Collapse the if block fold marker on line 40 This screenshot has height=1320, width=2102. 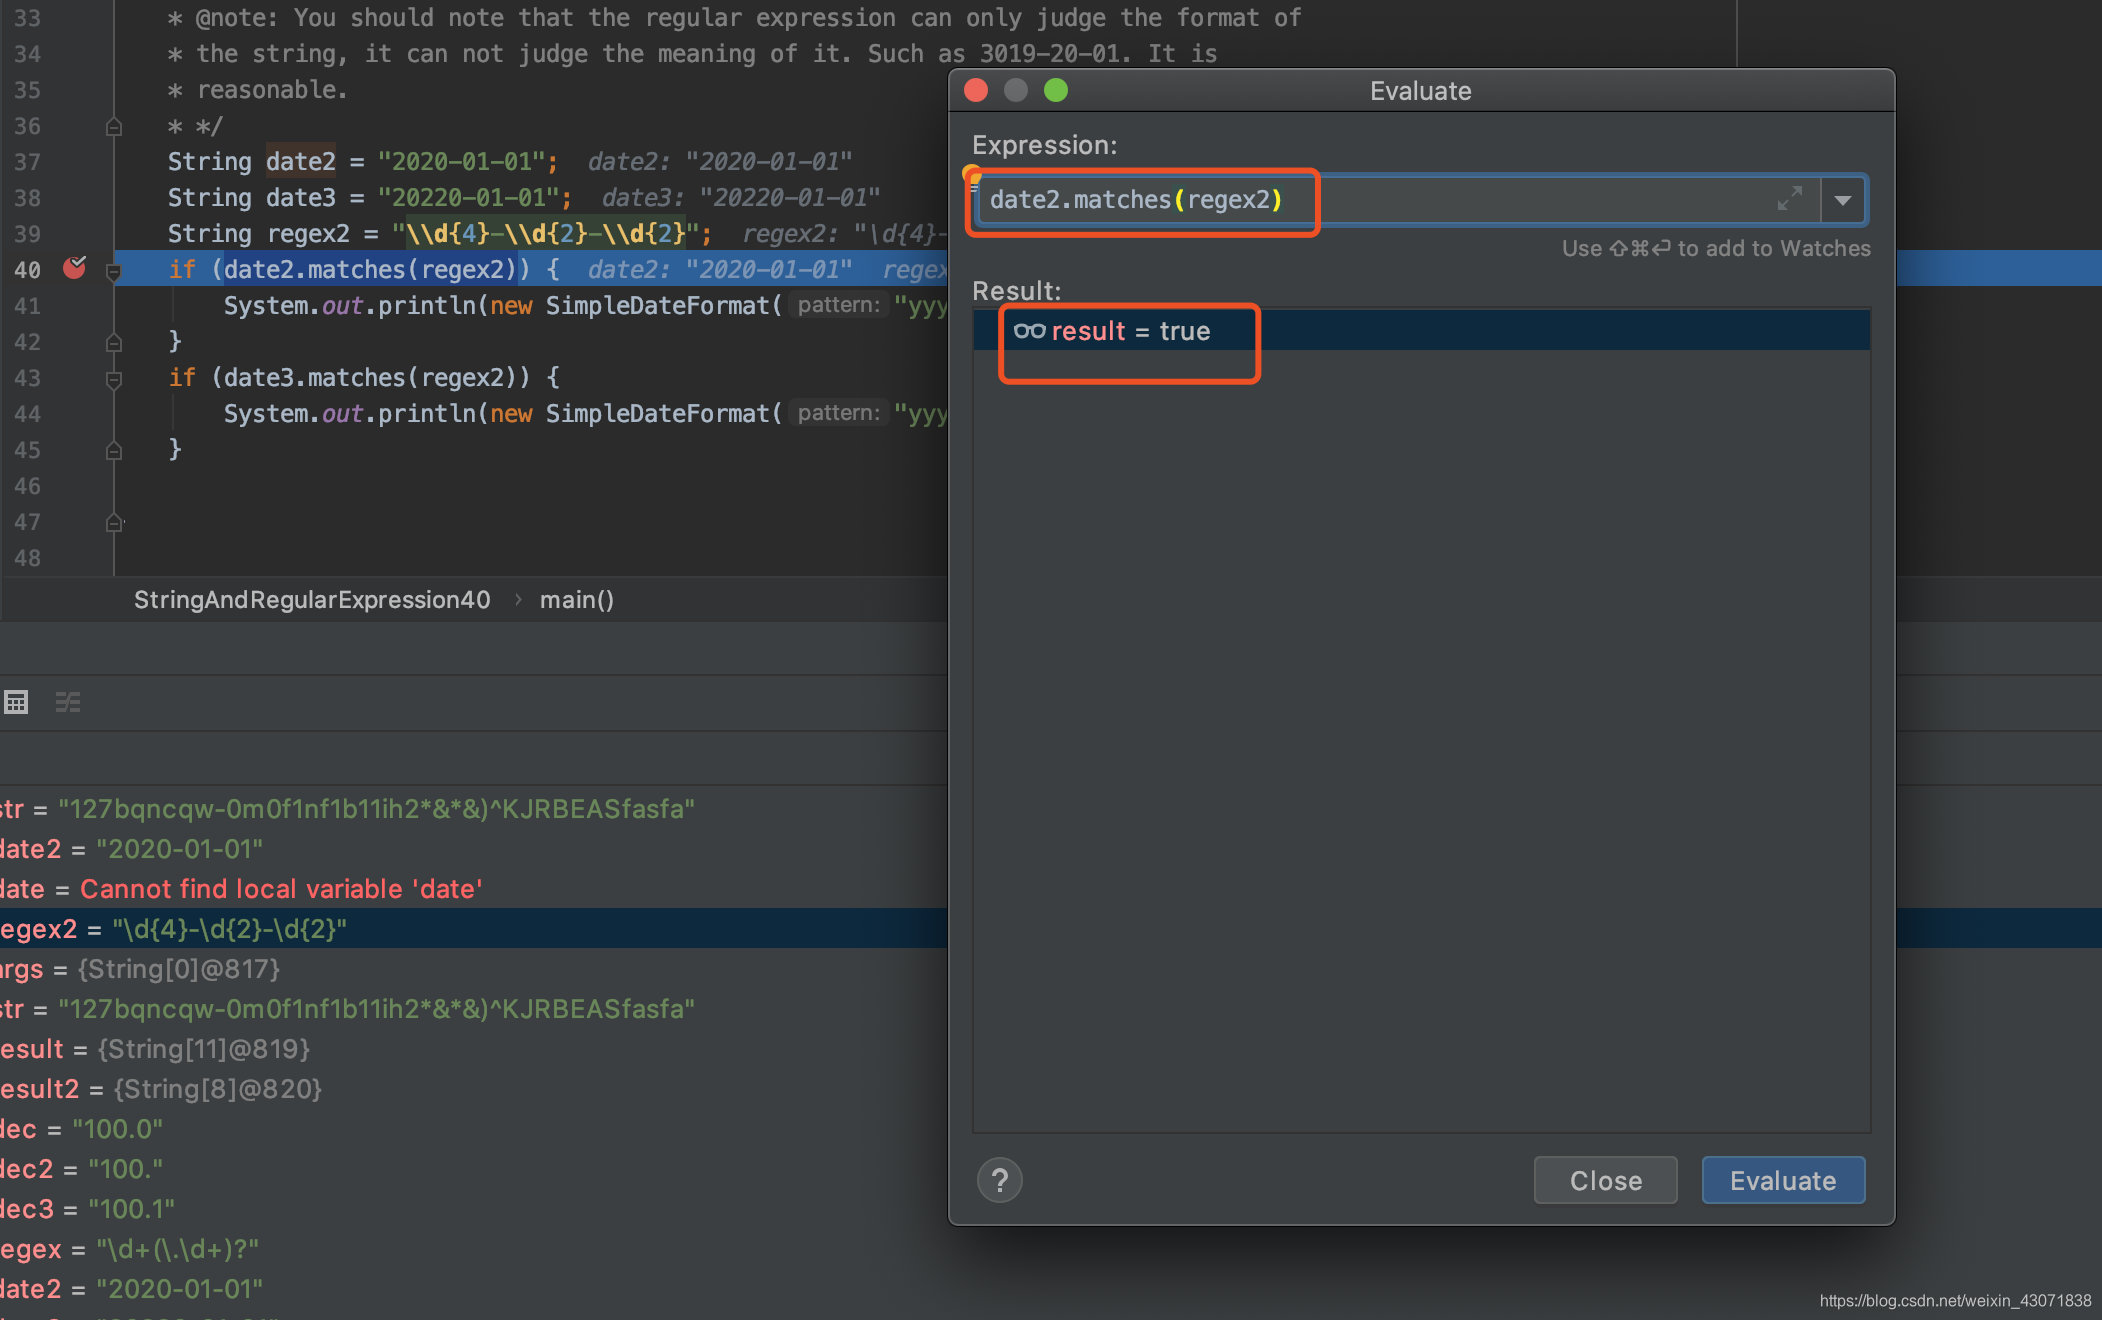pos(114,271)
